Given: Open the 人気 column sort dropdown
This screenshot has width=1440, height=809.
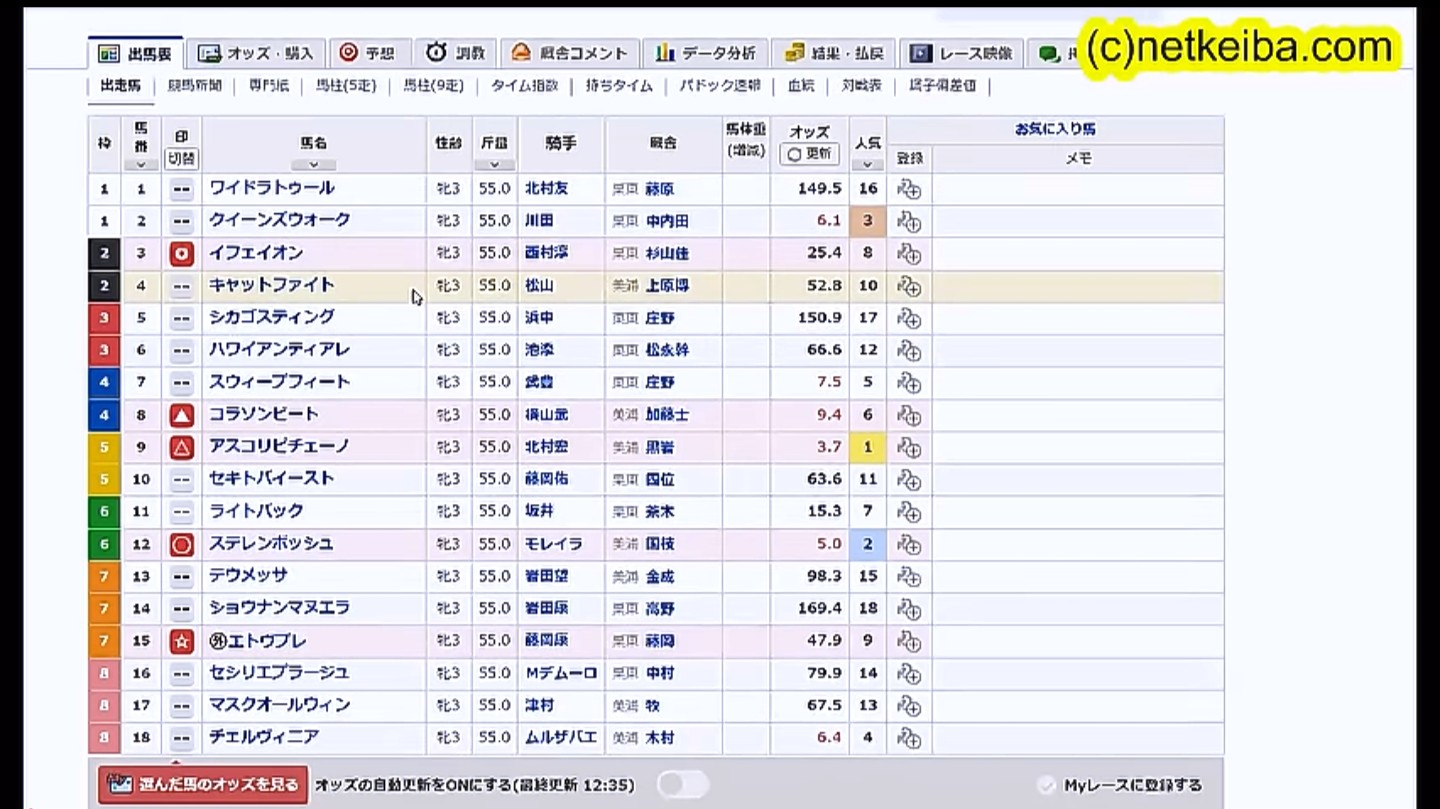Looking at the screenshot, I should pos(867,165).
